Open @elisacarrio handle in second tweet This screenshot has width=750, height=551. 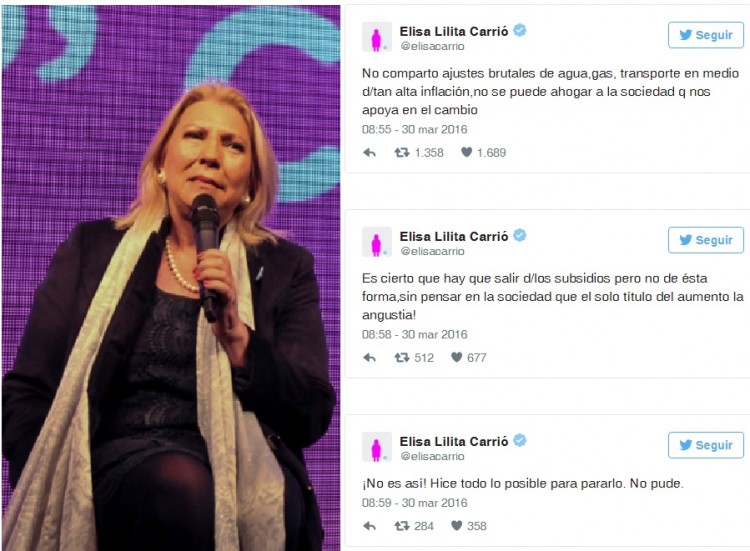pos(432,251)
